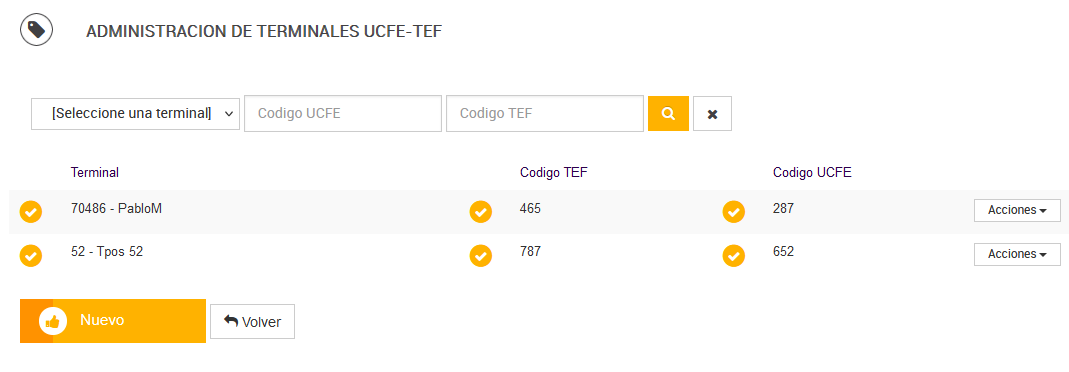
Task: Toggle the check mark for terminal 70486 - PabloM
Action: [31, 212]
